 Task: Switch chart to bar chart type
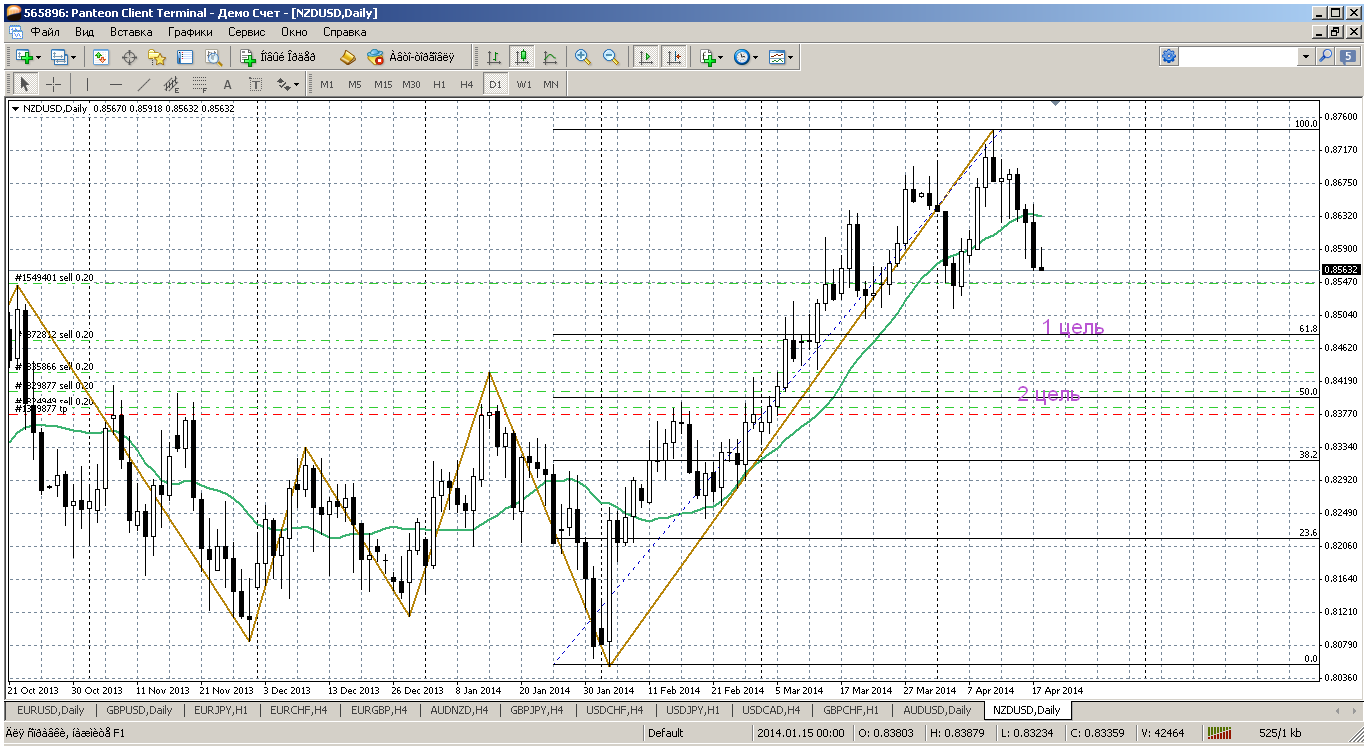tap(493, 58)
